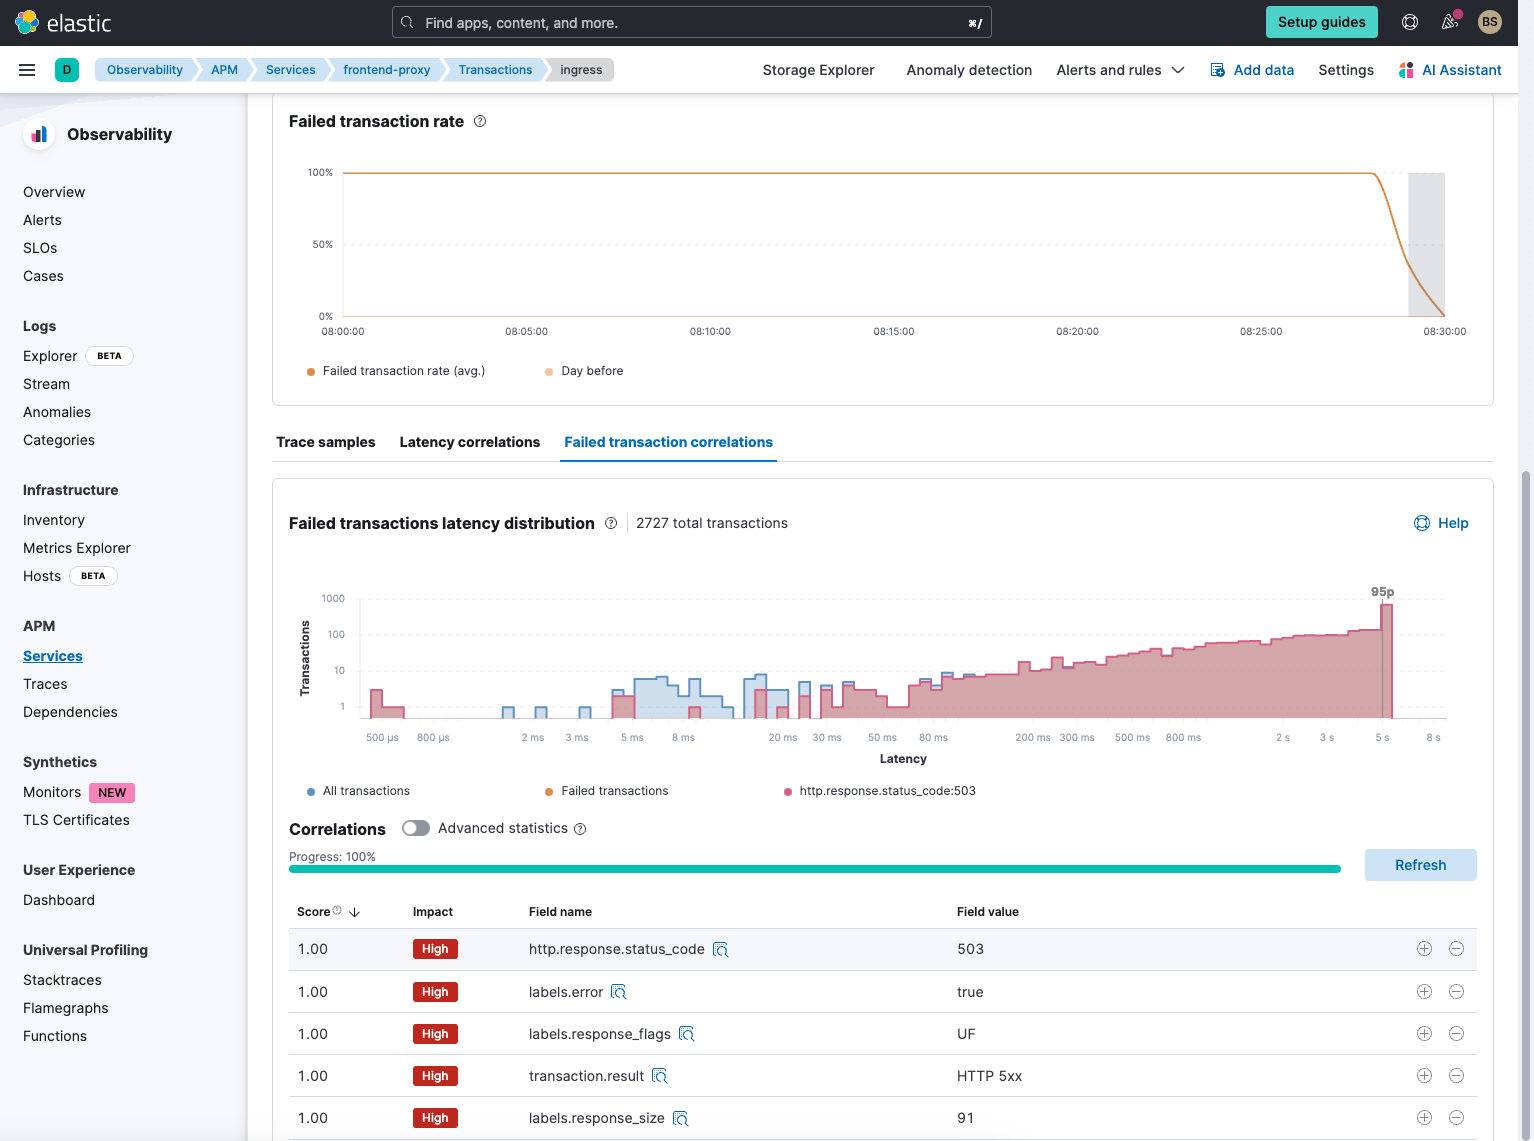The image size is (1534, 1141).
Task: Expand Alerts and rules dropdown
Action: tap(1120, 70)
